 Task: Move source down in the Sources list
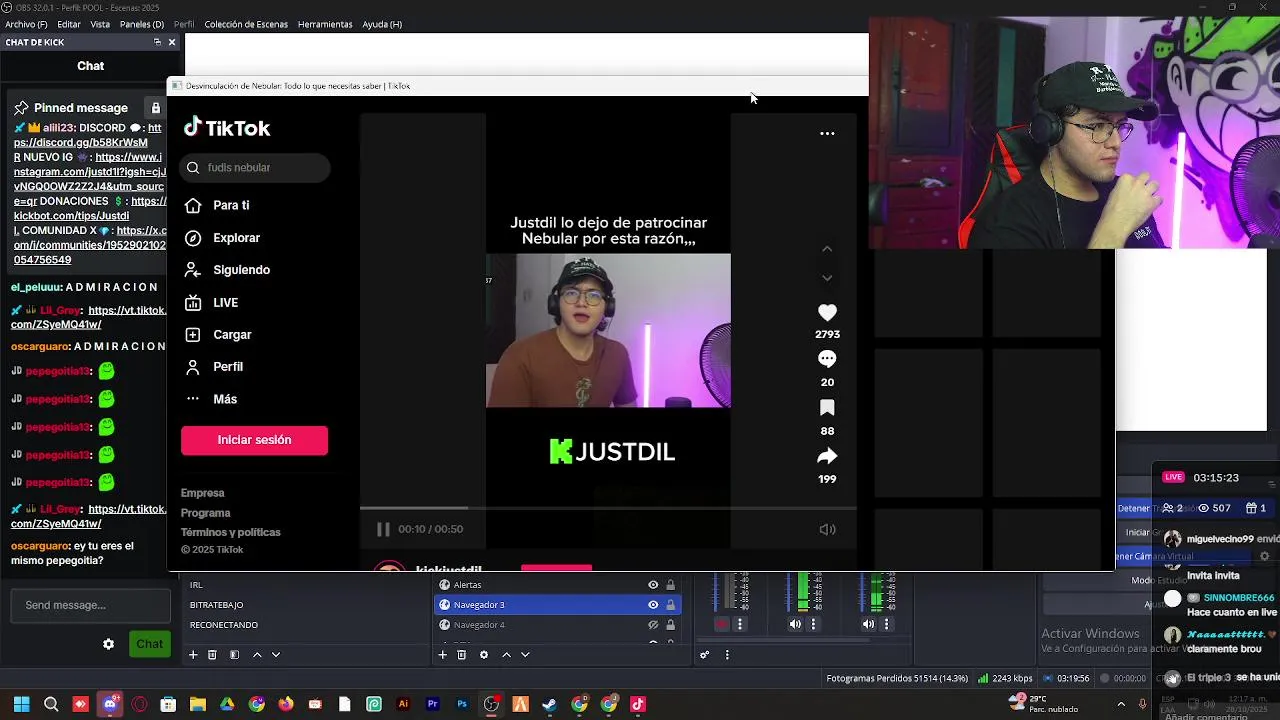pos(525,655)
